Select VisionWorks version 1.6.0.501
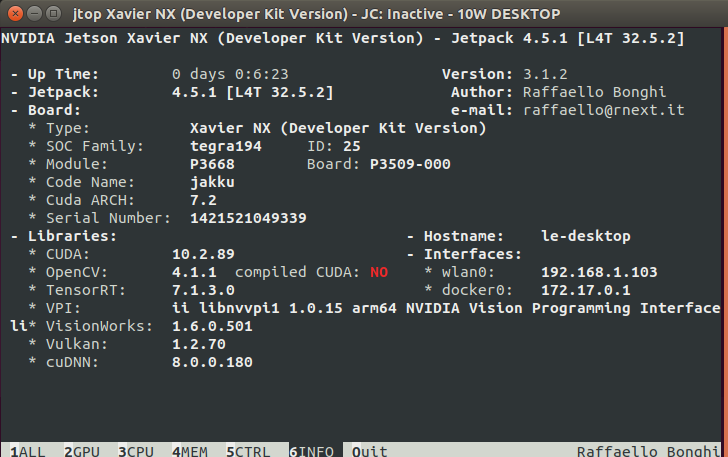 coord(212,326)
